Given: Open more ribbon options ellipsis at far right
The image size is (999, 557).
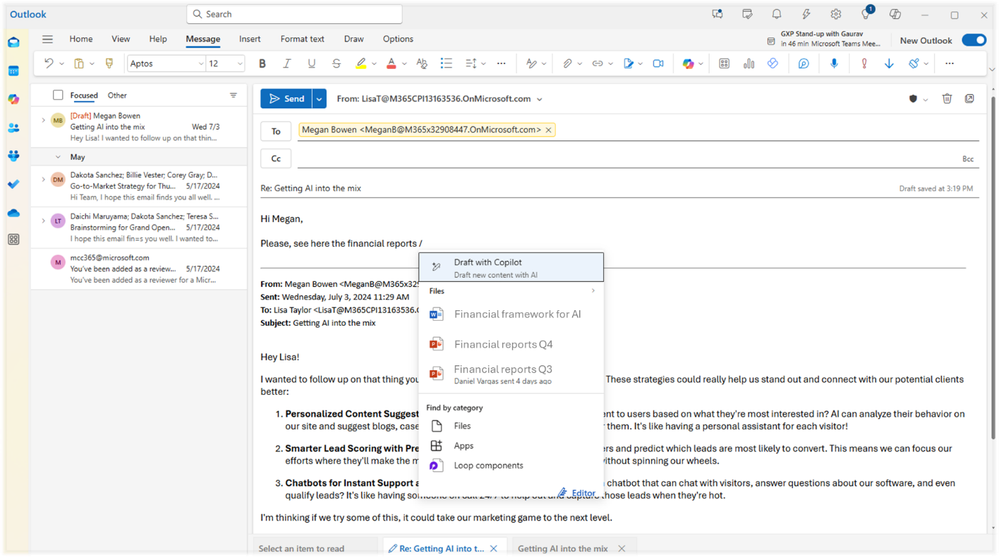Looking at the screenshot, I should (949, 64).
